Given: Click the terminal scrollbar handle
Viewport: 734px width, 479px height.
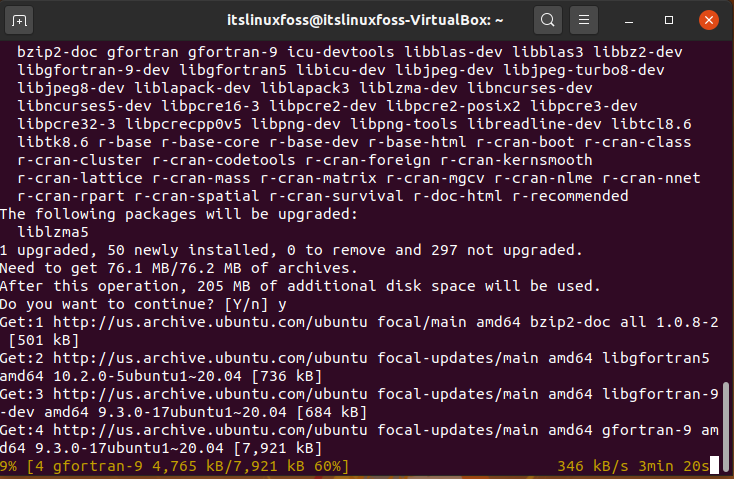Looking at the screenshot, I should pos(726,427).
